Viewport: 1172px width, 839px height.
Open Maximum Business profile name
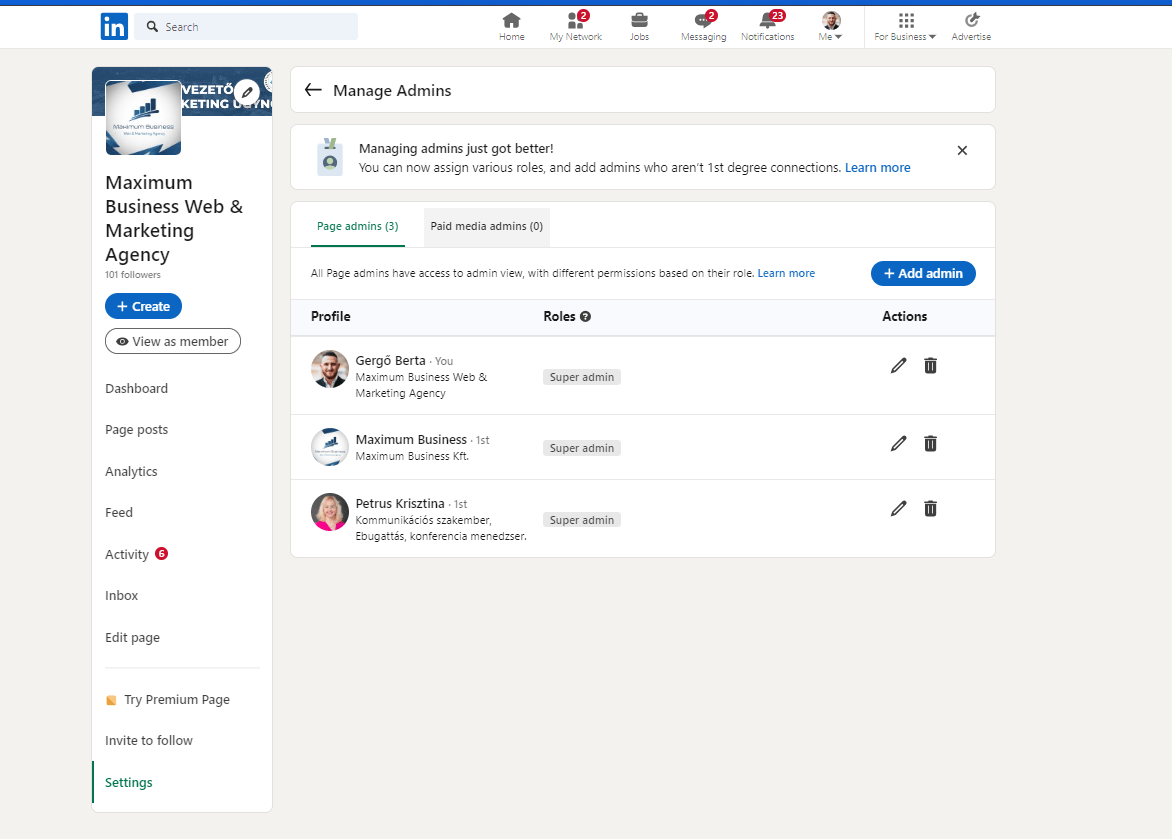click(411, 440)
